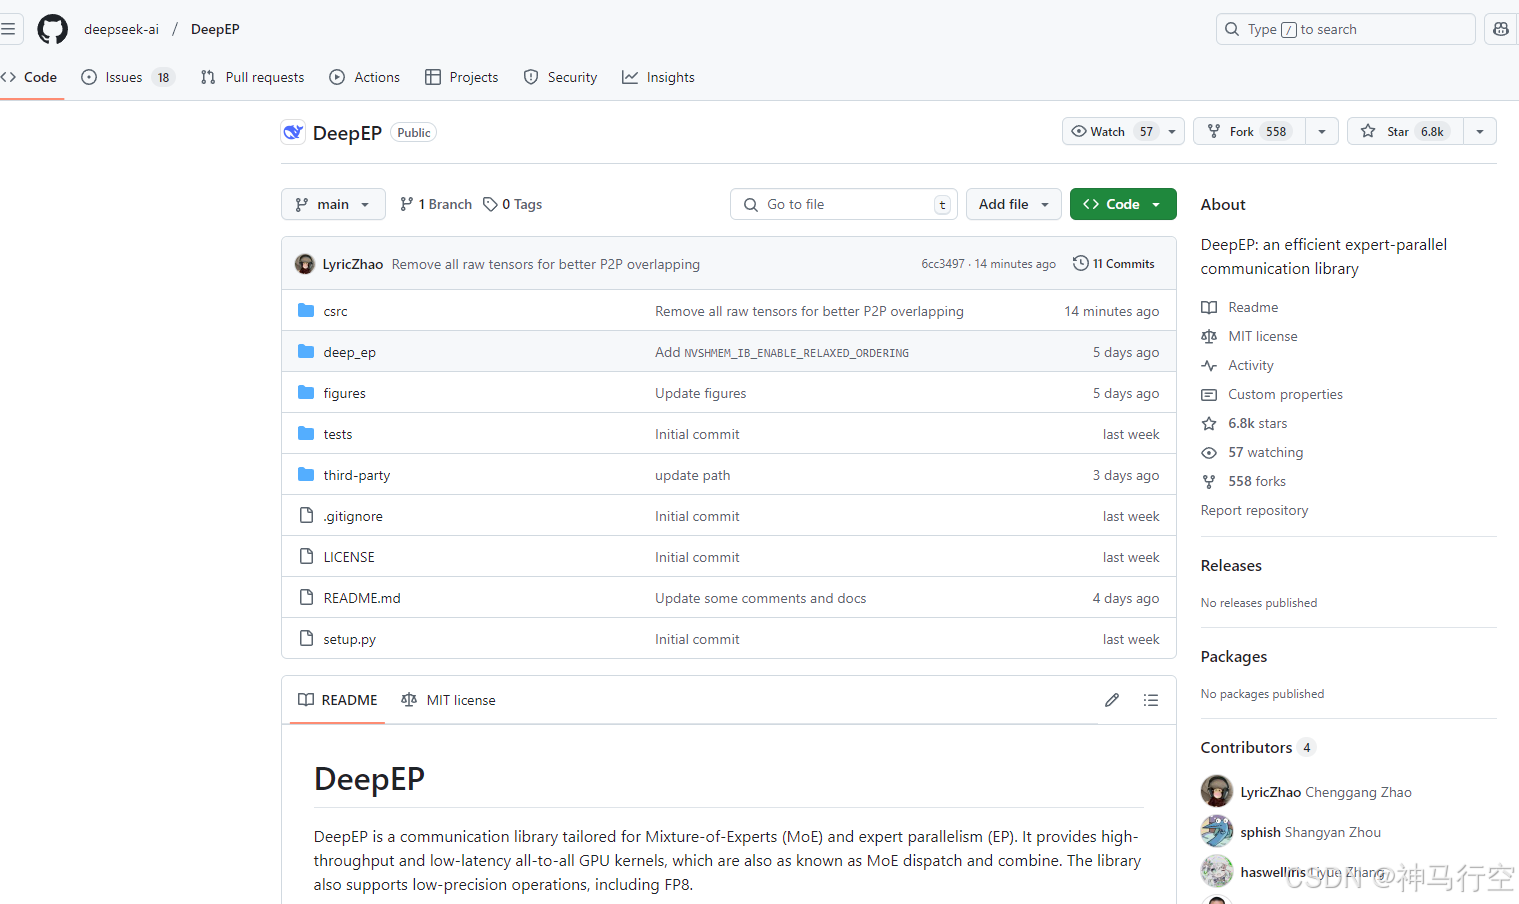1519x904 pixels.
Task: Open 'Add NVSHMEM_IB_ENABLE_RELAXED_ORDERING' commit message
Action: [x=782, y=352]
